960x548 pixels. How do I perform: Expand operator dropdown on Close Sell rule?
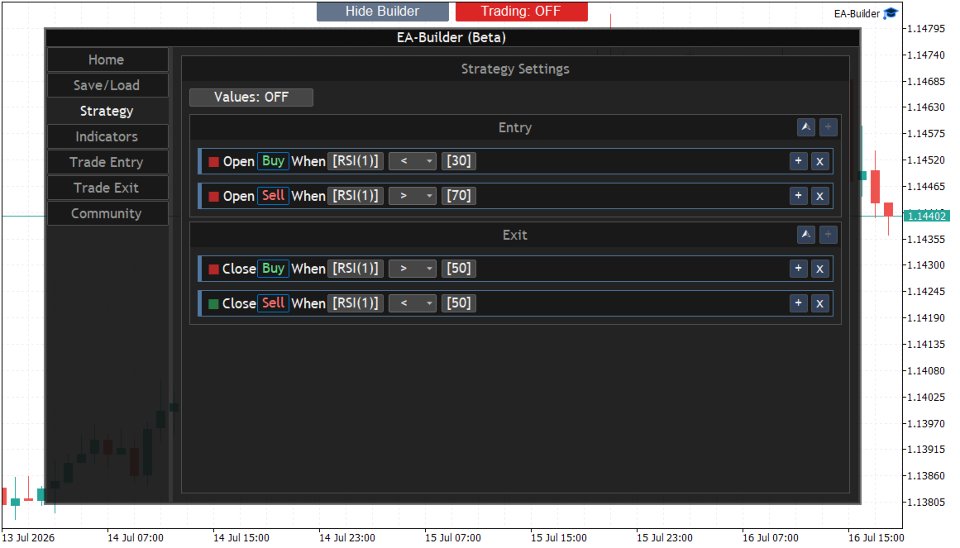(x=413, y=303)
